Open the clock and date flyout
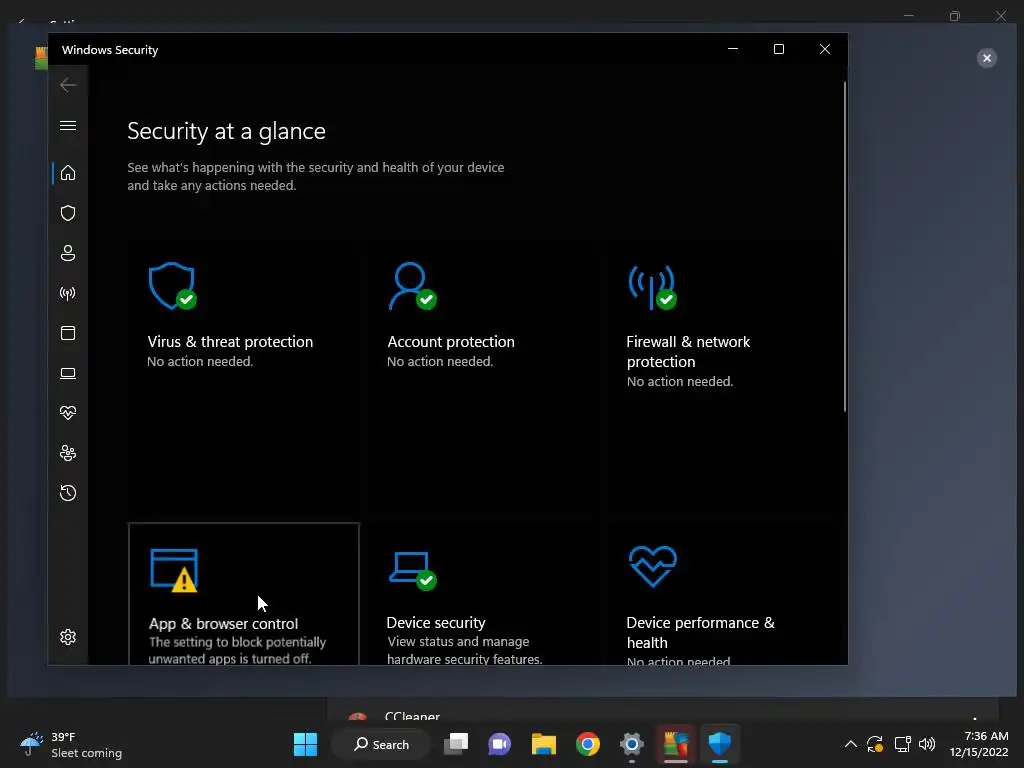This screenshot has height=768, width=1024. coord(979,744)
